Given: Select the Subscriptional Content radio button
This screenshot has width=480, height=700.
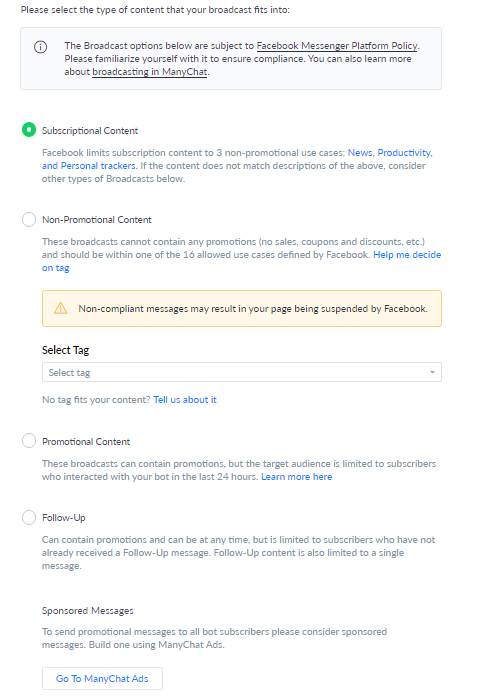Looking at the screenshot, I should click(x=29, y=130).
